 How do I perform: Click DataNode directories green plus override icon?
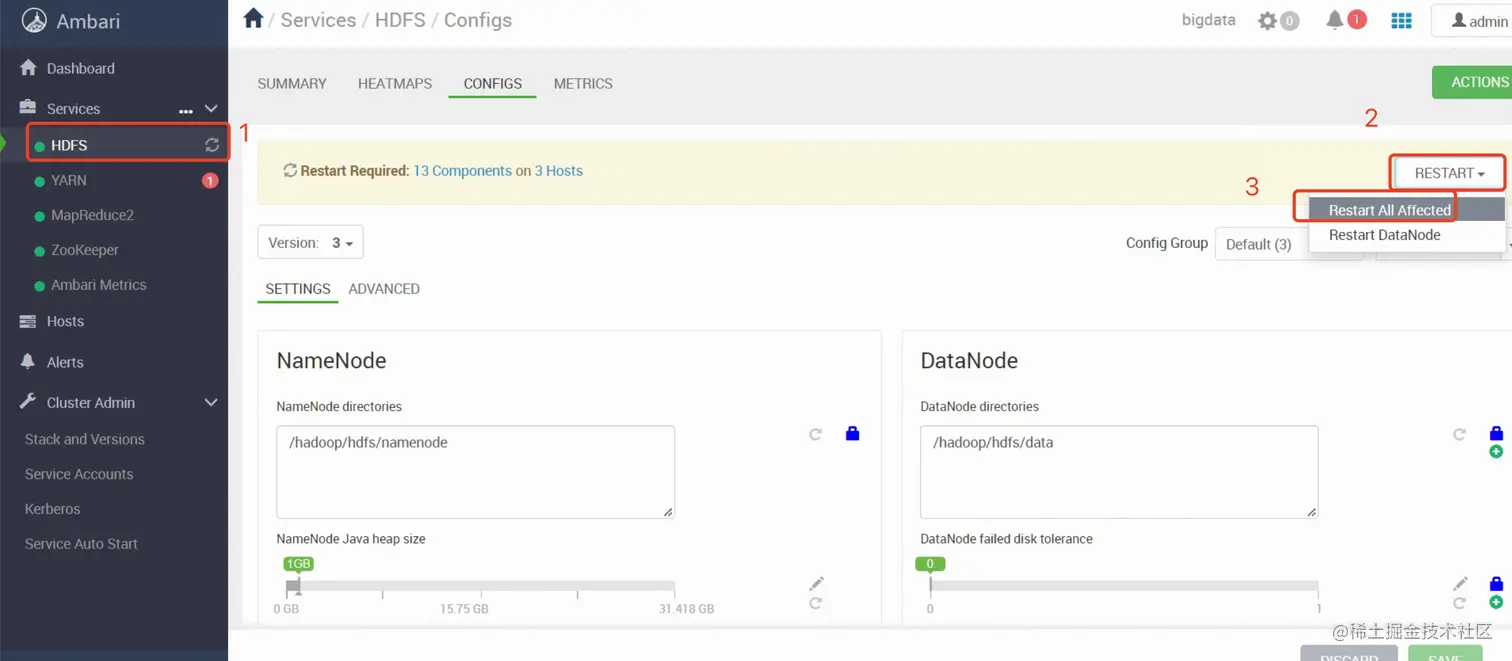1496,452
